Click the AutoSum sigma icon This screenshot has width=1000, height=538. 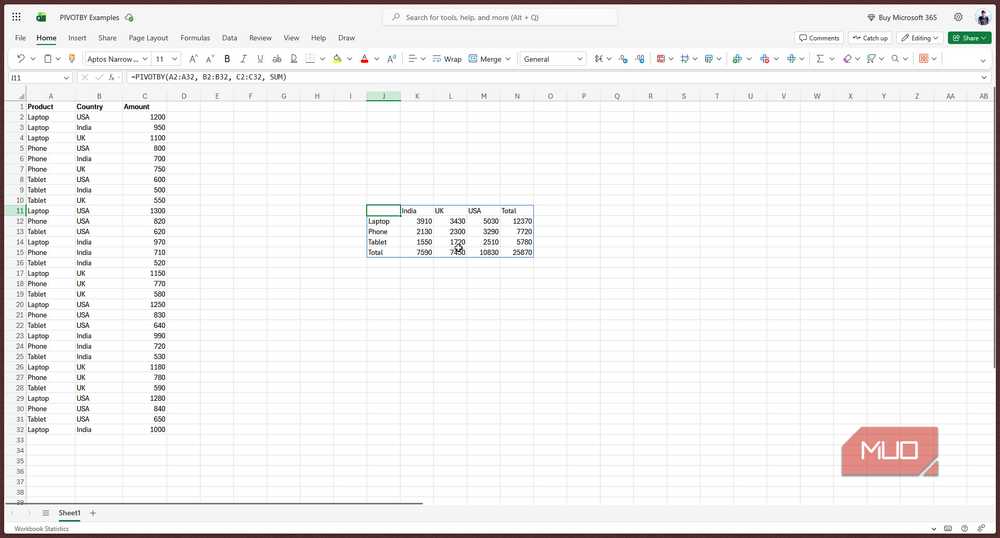(820, 59)
